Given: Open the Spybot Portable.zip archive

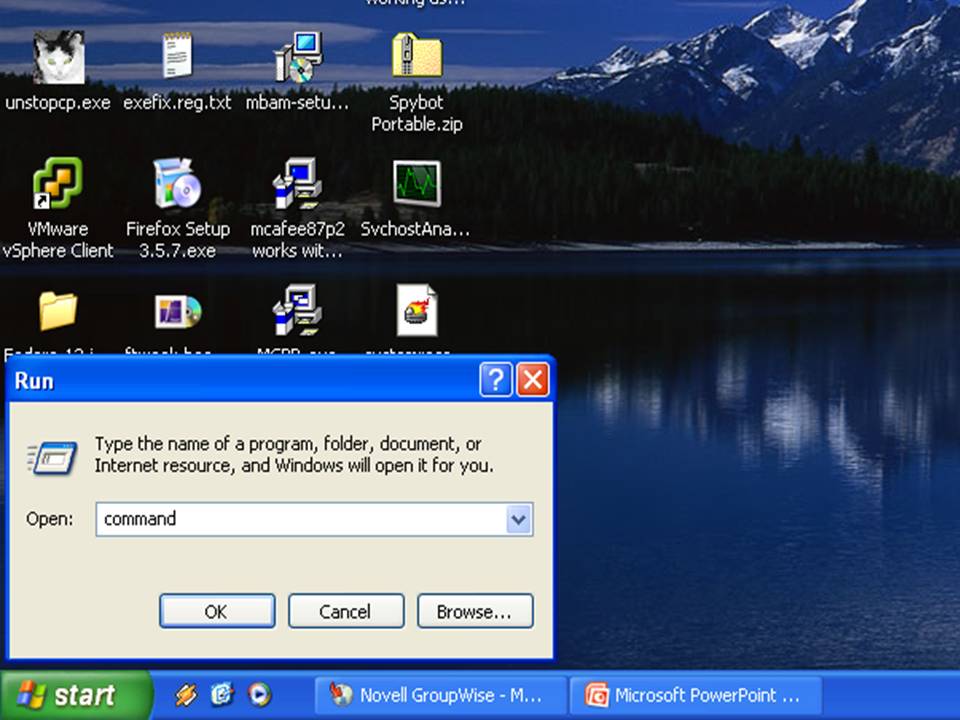Looking at the screenshot, I should coord(416,55).
